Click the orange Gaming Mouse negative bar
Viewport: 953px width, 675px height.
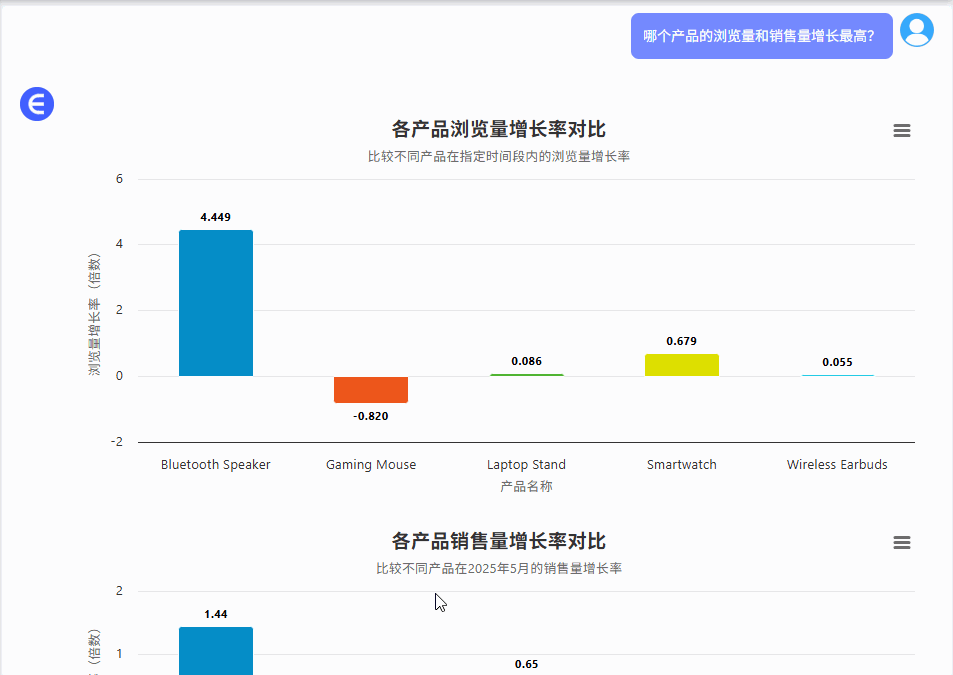[371, 389]
